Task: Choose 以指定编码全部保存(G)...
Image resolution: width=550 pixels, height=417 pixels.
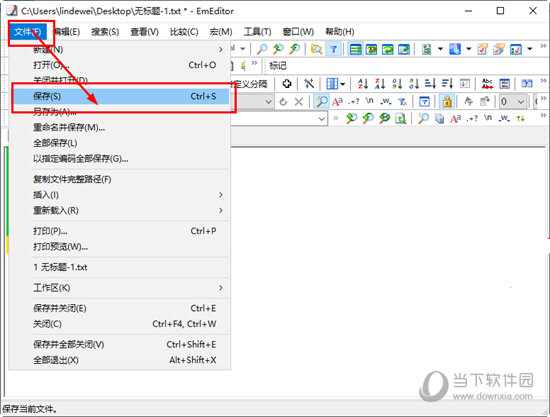Action: click(120, 159)
